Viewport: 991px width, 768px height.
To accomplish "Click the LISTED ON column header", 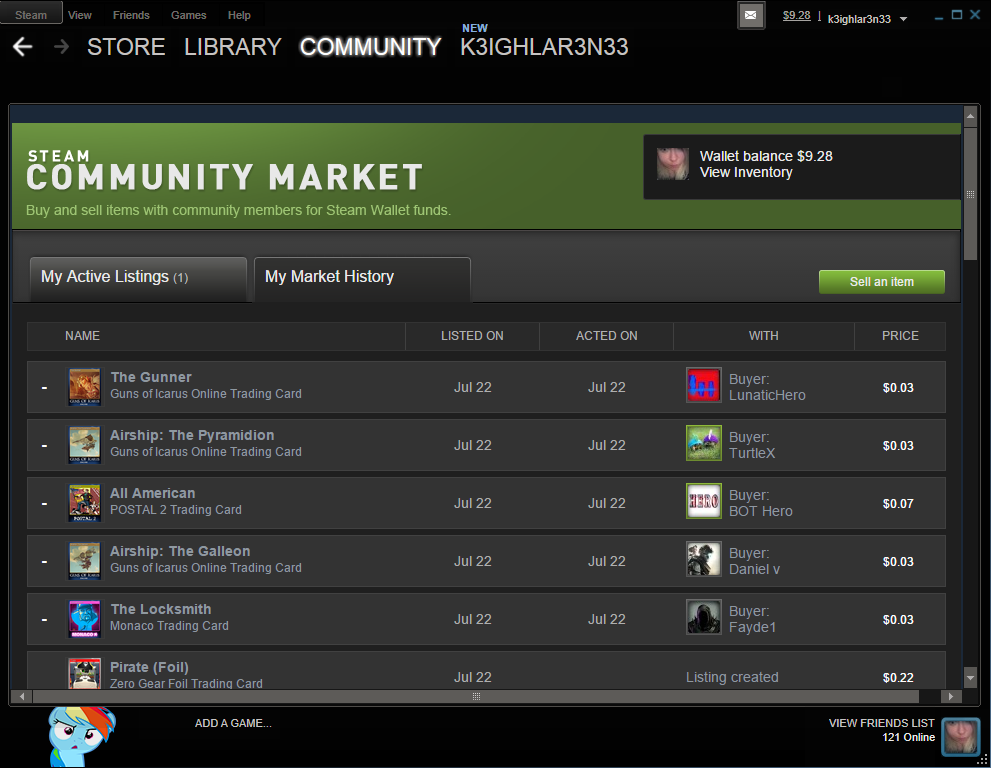I will pos(472,336).
